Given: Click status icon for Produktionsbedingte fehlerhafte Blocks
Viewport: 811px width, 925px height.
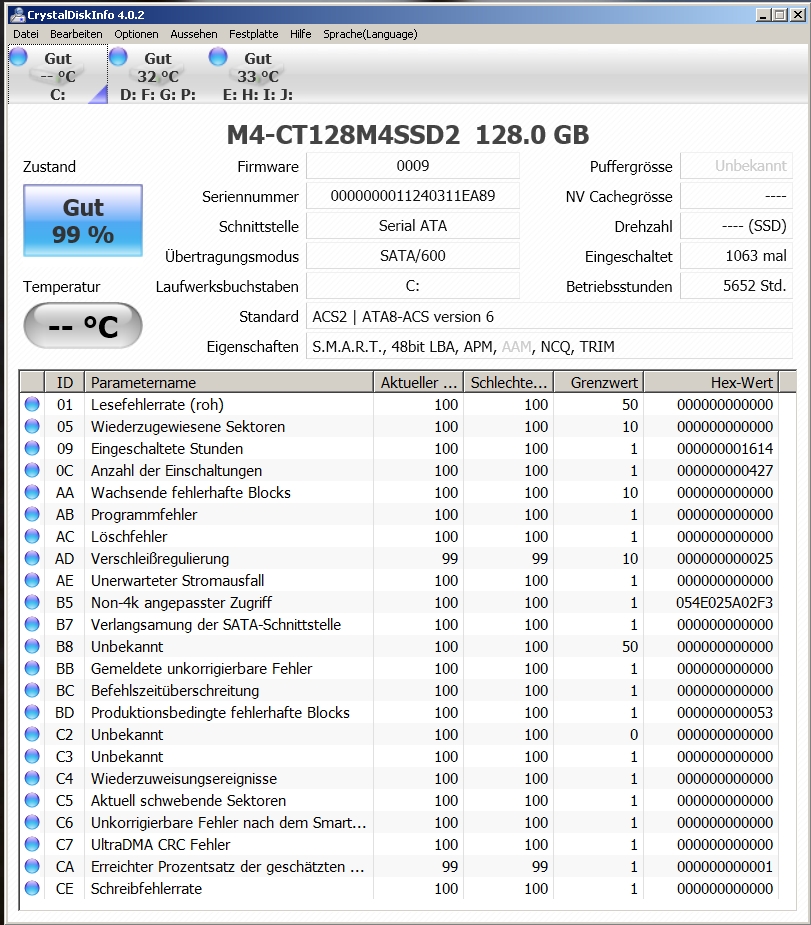Looking at the screenshot, I should 32,712.
